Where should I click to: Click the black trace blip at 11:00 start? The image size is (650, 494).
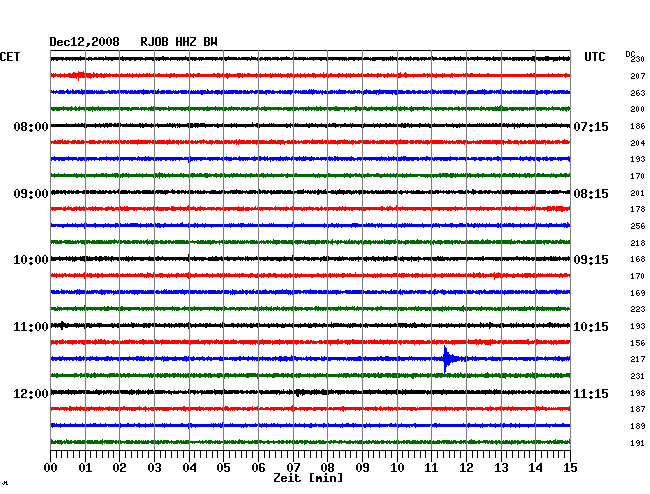62,325
